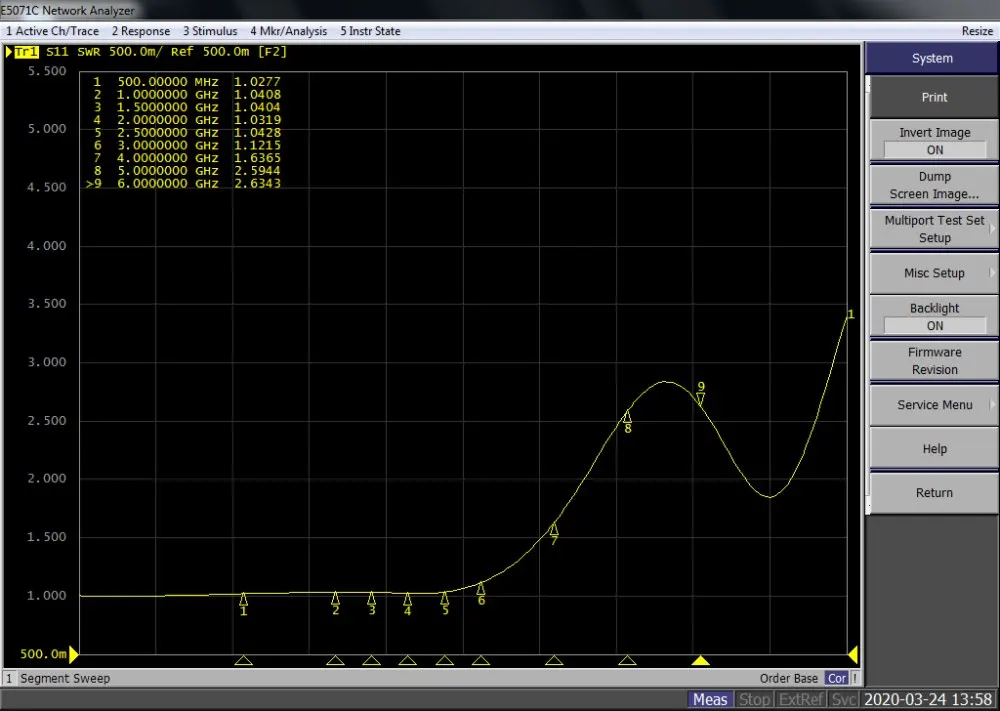Click the channel 1 indicator in status bar
This screenshot has width=1000, height=711.
click(9, 678)
